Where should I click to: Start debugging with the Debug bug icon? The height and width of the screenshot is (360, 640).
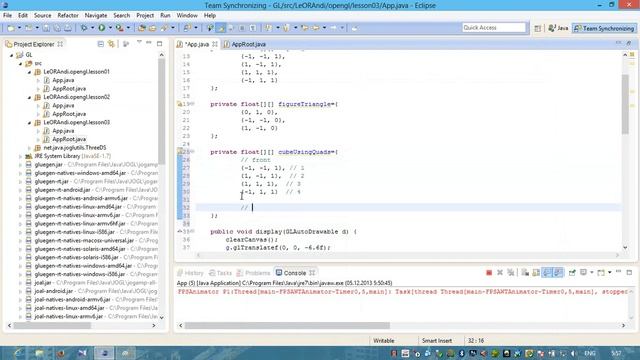pos(84,28)
